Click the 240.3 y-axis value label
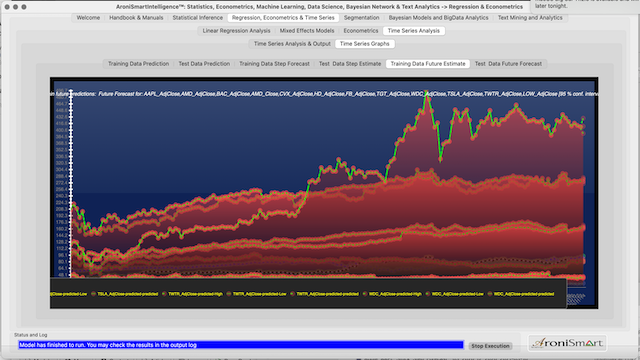 click(x=61, y=196)
